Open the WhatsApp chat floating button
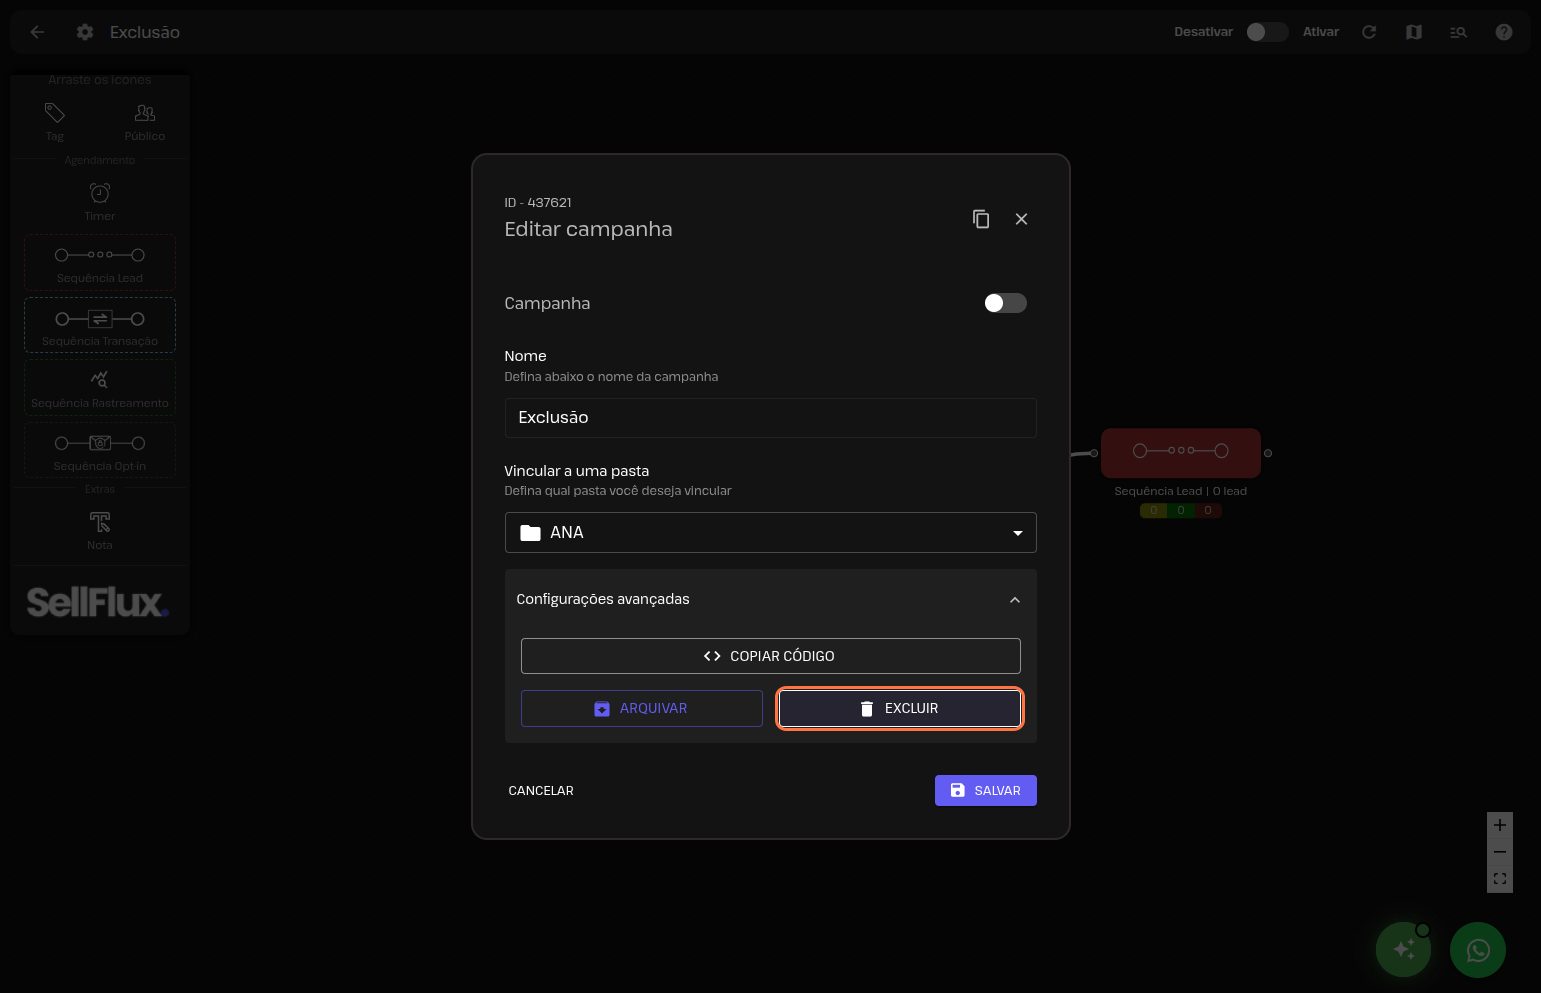The height and width of the screenshot is (993, 1541). tap(1477, 950)
